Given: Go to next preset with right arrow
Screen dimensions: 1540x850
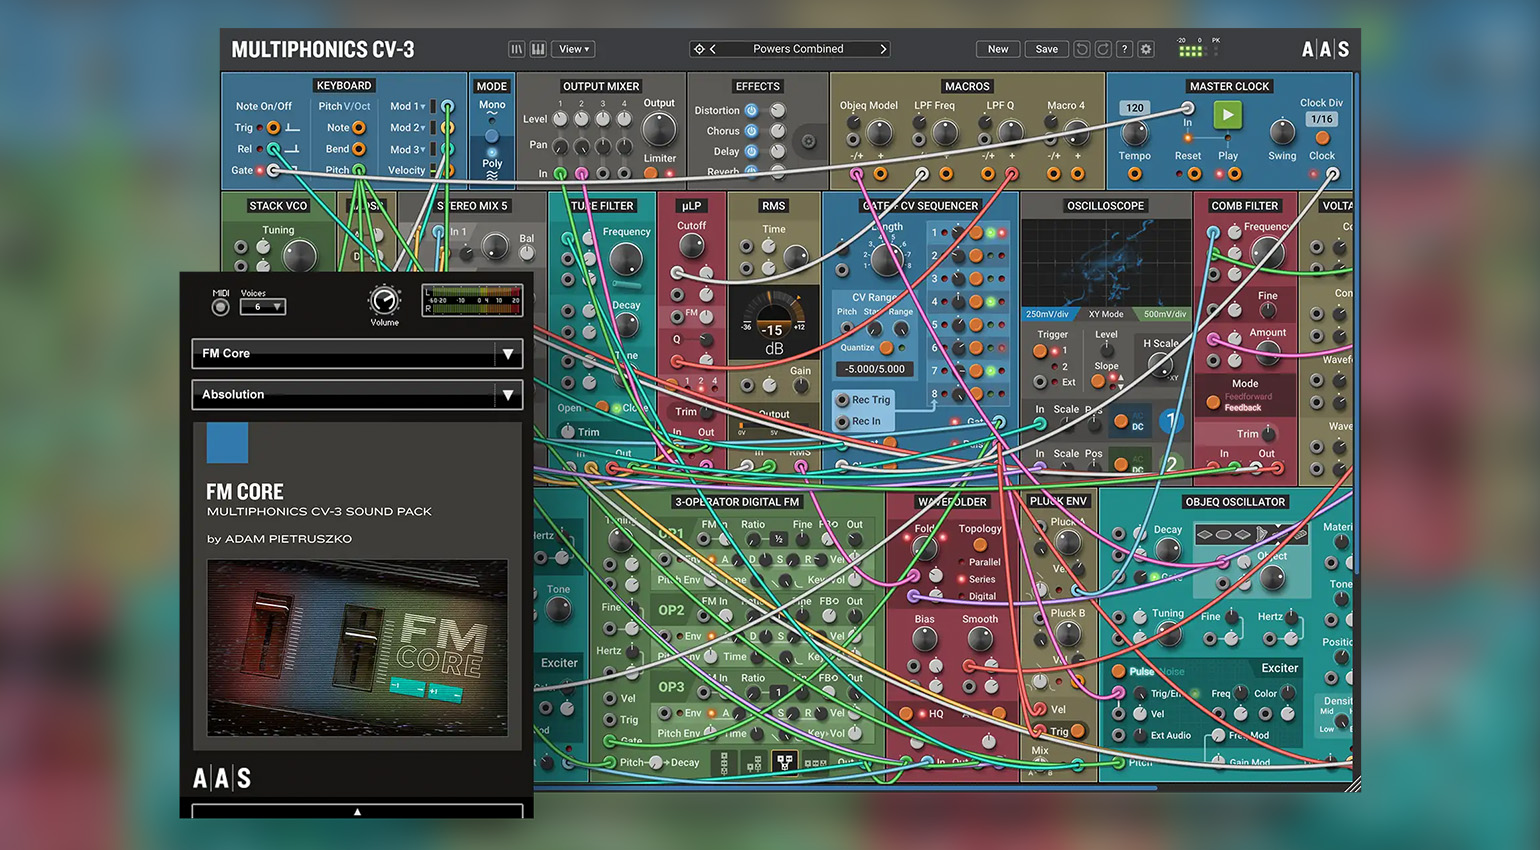Looking at the screenshot, I should pos(882,49).
